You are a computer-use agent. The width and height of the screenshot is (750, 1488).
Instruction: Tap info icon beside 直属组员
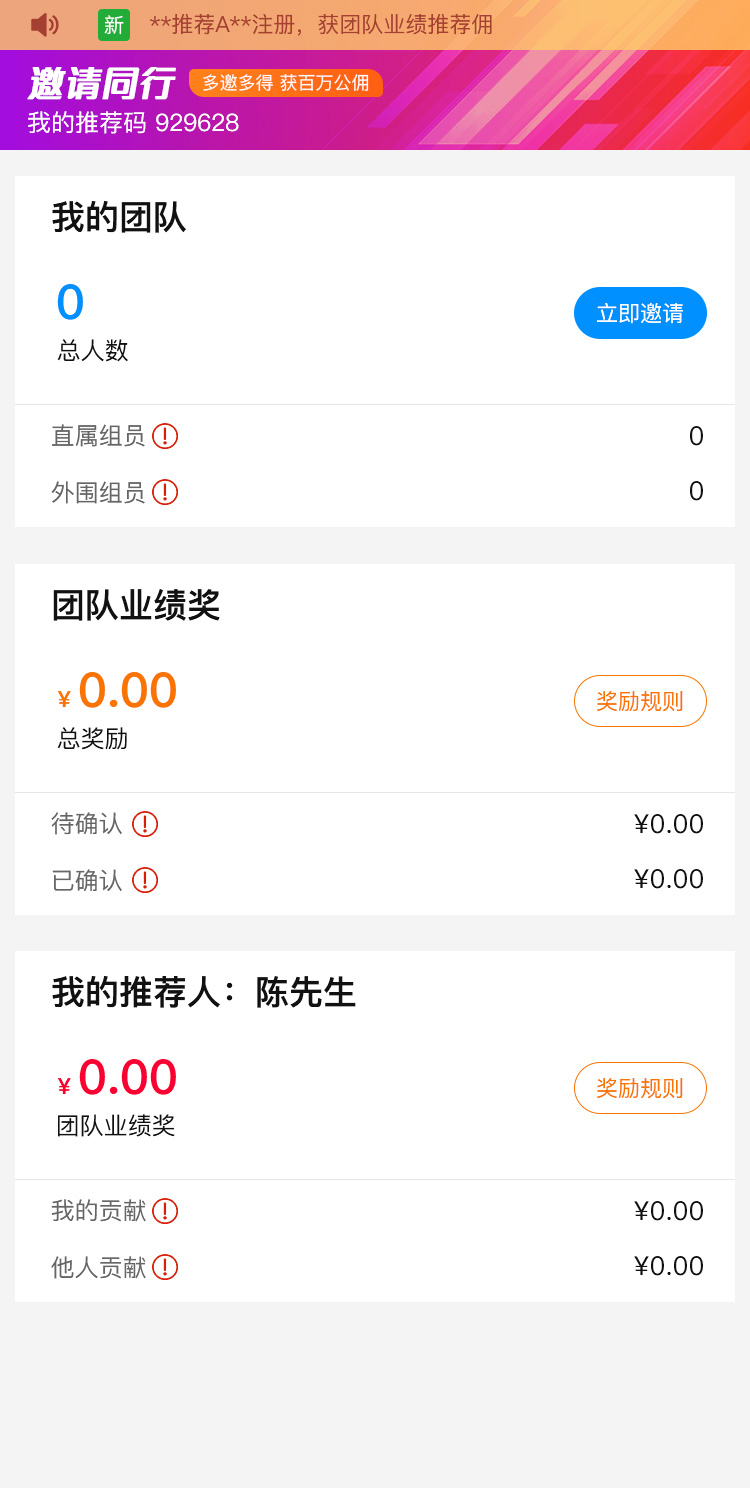pyautogui.click(x=165, y=436)
